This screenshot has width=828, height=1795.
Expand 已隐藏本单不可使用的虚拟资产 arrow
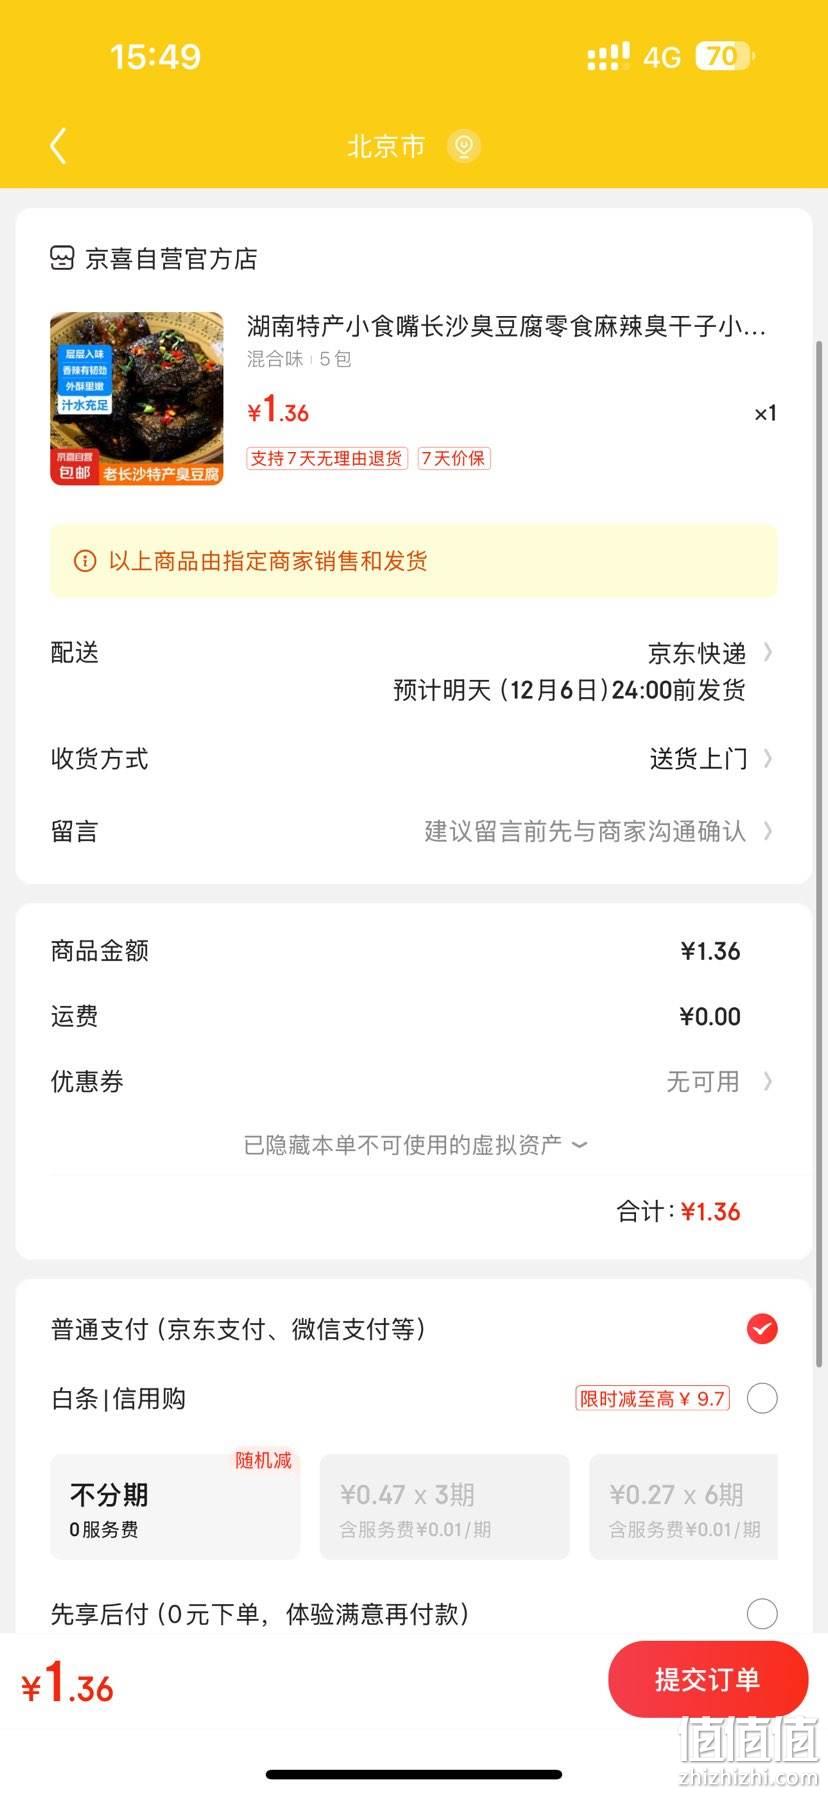coord(579,1145)
